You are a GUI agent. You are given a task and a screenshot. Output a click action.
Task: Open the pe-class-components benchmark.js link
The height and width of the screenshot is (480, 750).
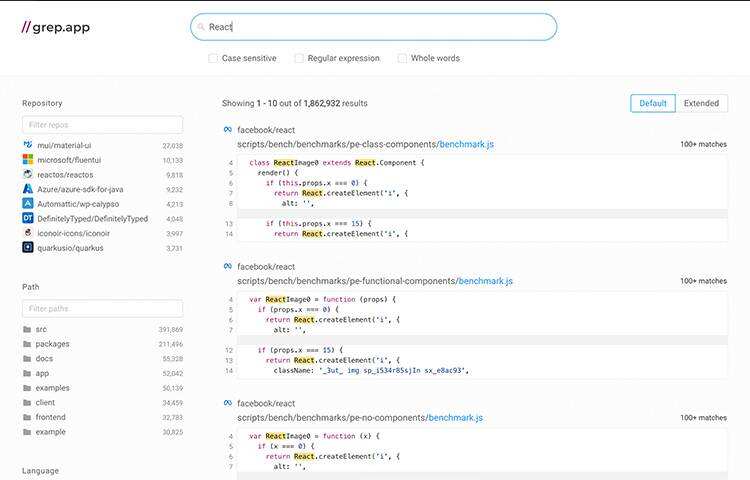466,144
